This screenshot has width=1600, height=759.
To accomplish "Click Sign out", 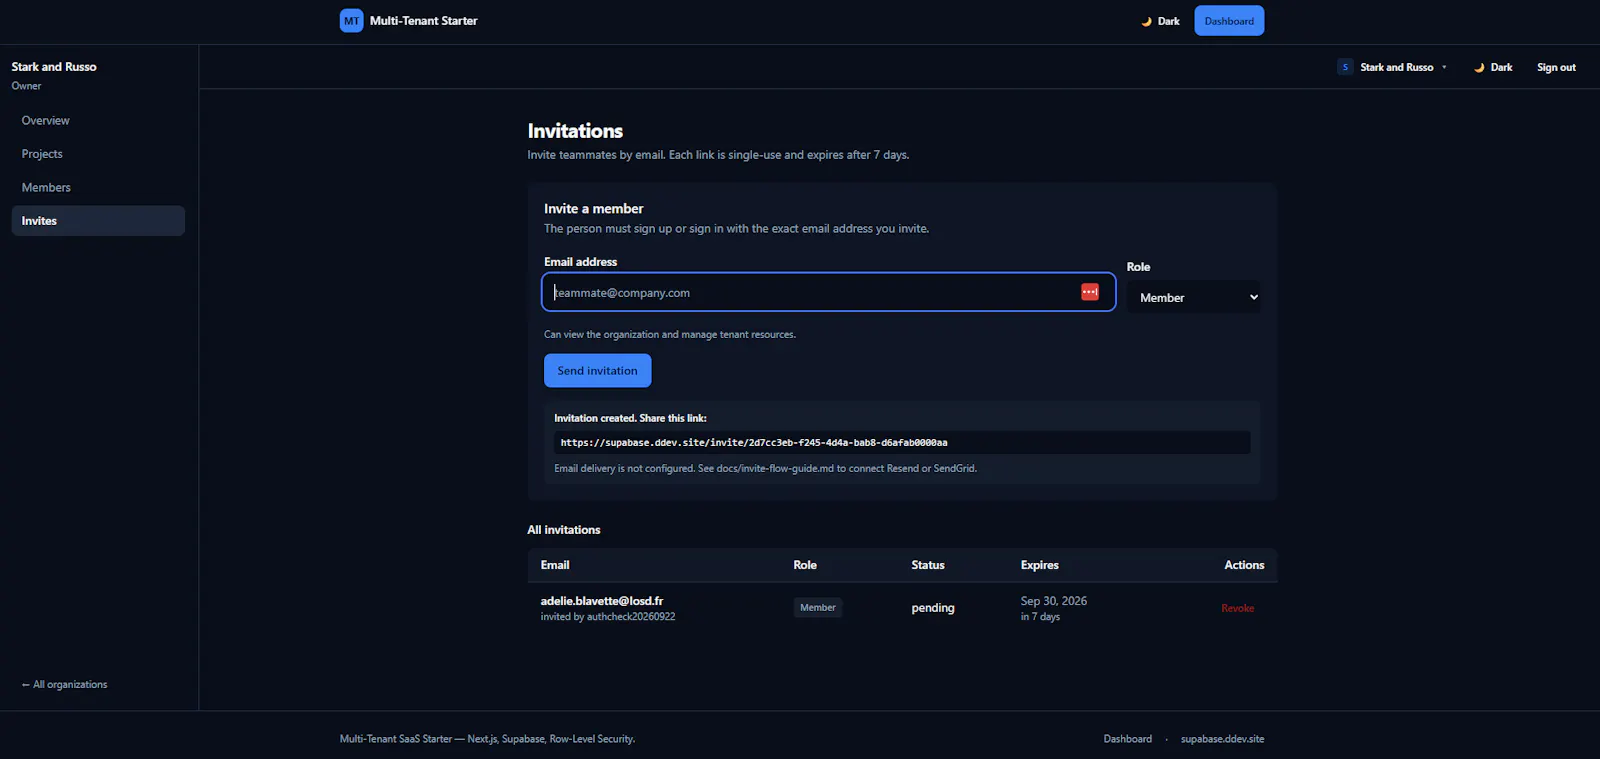I will (x=1556, y=67).
